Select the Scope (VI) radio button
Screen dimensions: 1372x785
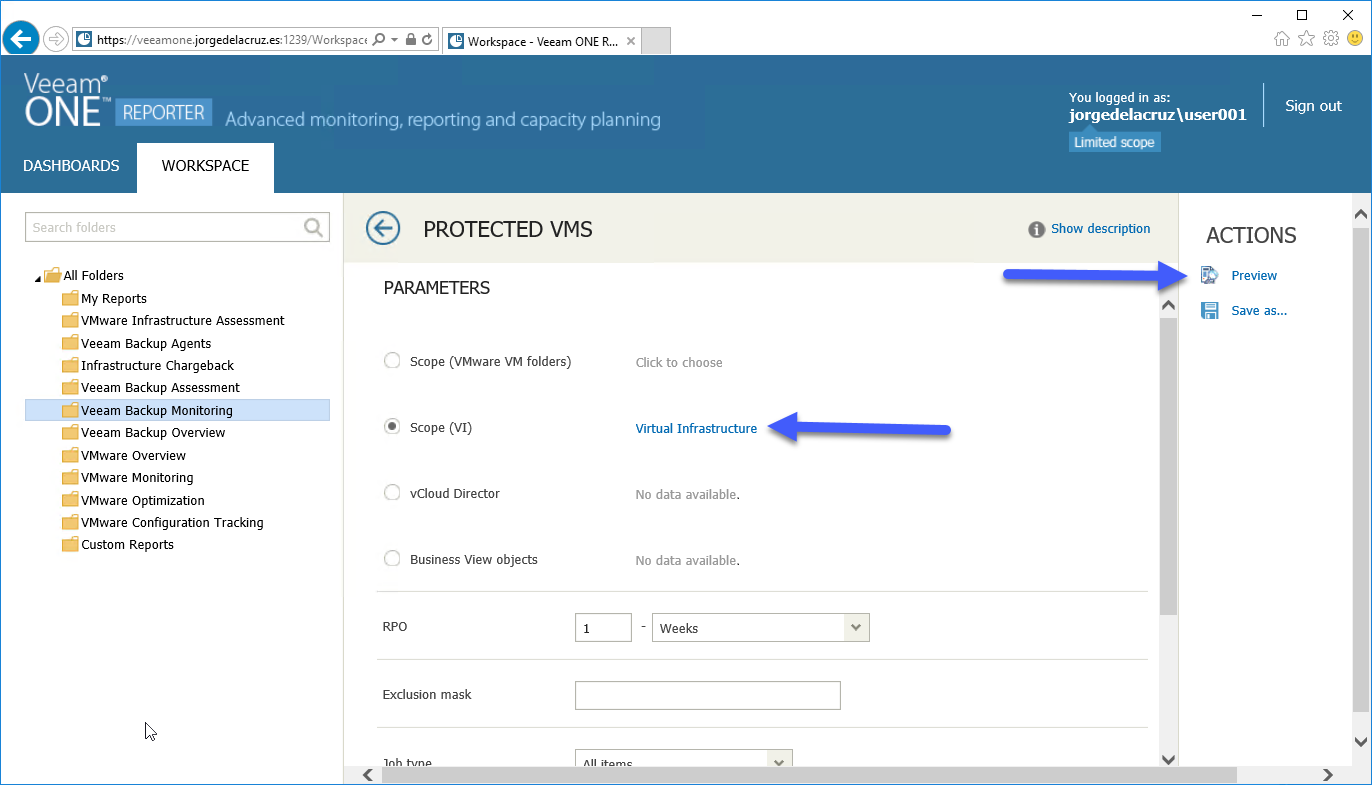click(x=393, y=427)
